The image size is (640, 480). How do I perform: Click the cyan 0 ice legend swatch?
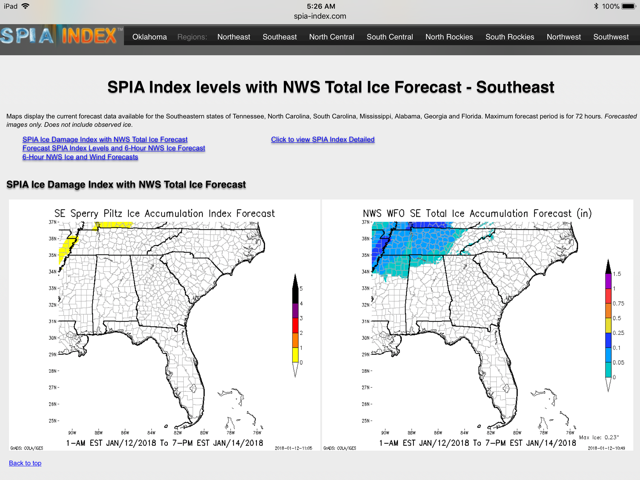click(608, 370)
